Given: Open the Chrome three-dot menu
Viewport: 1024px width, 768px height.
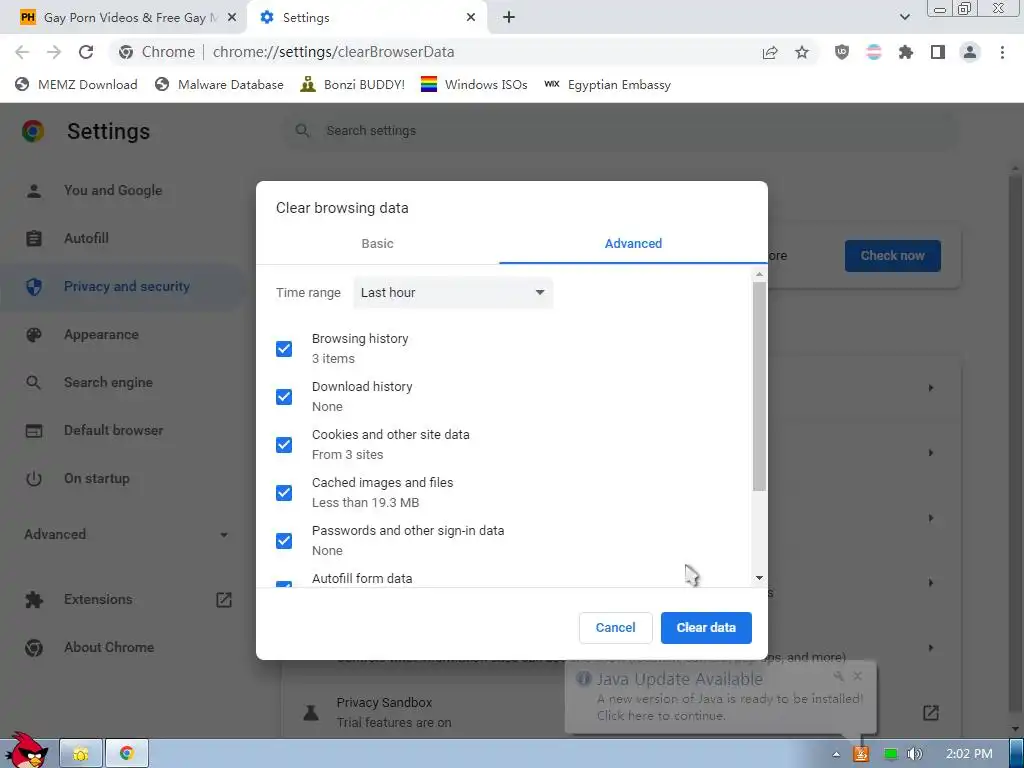Looking at the screenshot, I should coord(1002,52).
